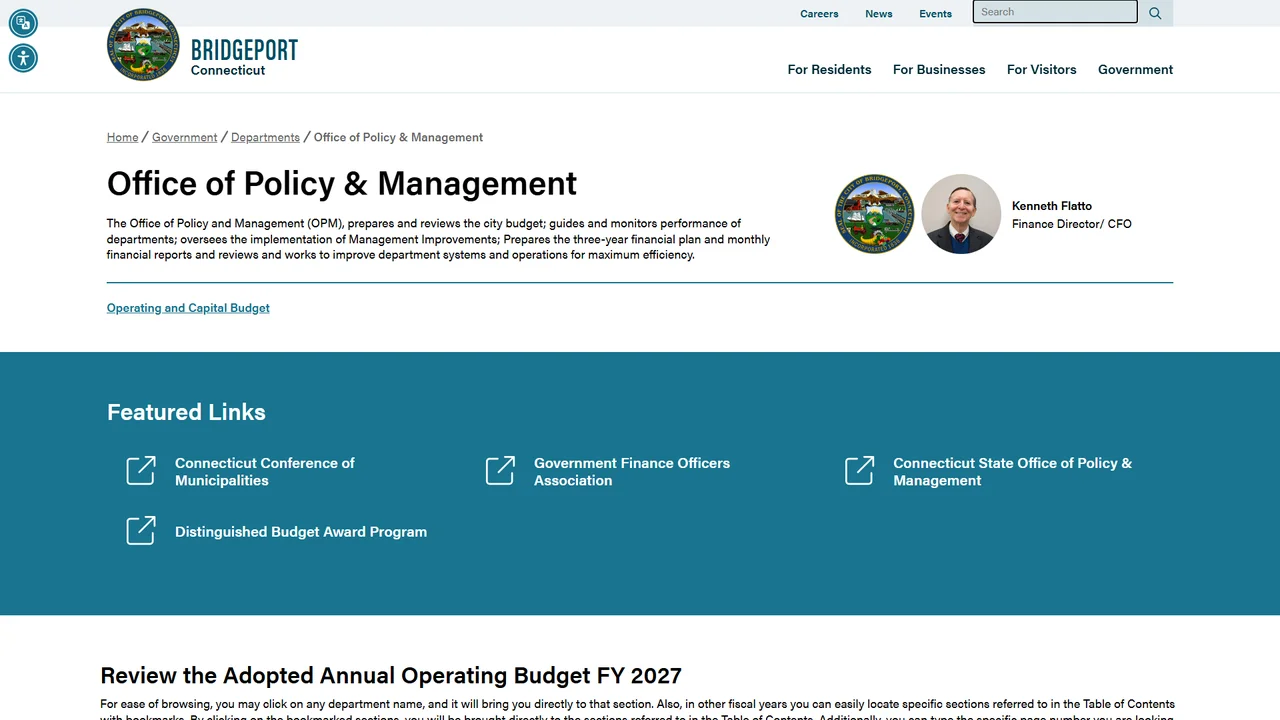Click external link icon beside Distinguished Budget Award Program

[141, 531]
